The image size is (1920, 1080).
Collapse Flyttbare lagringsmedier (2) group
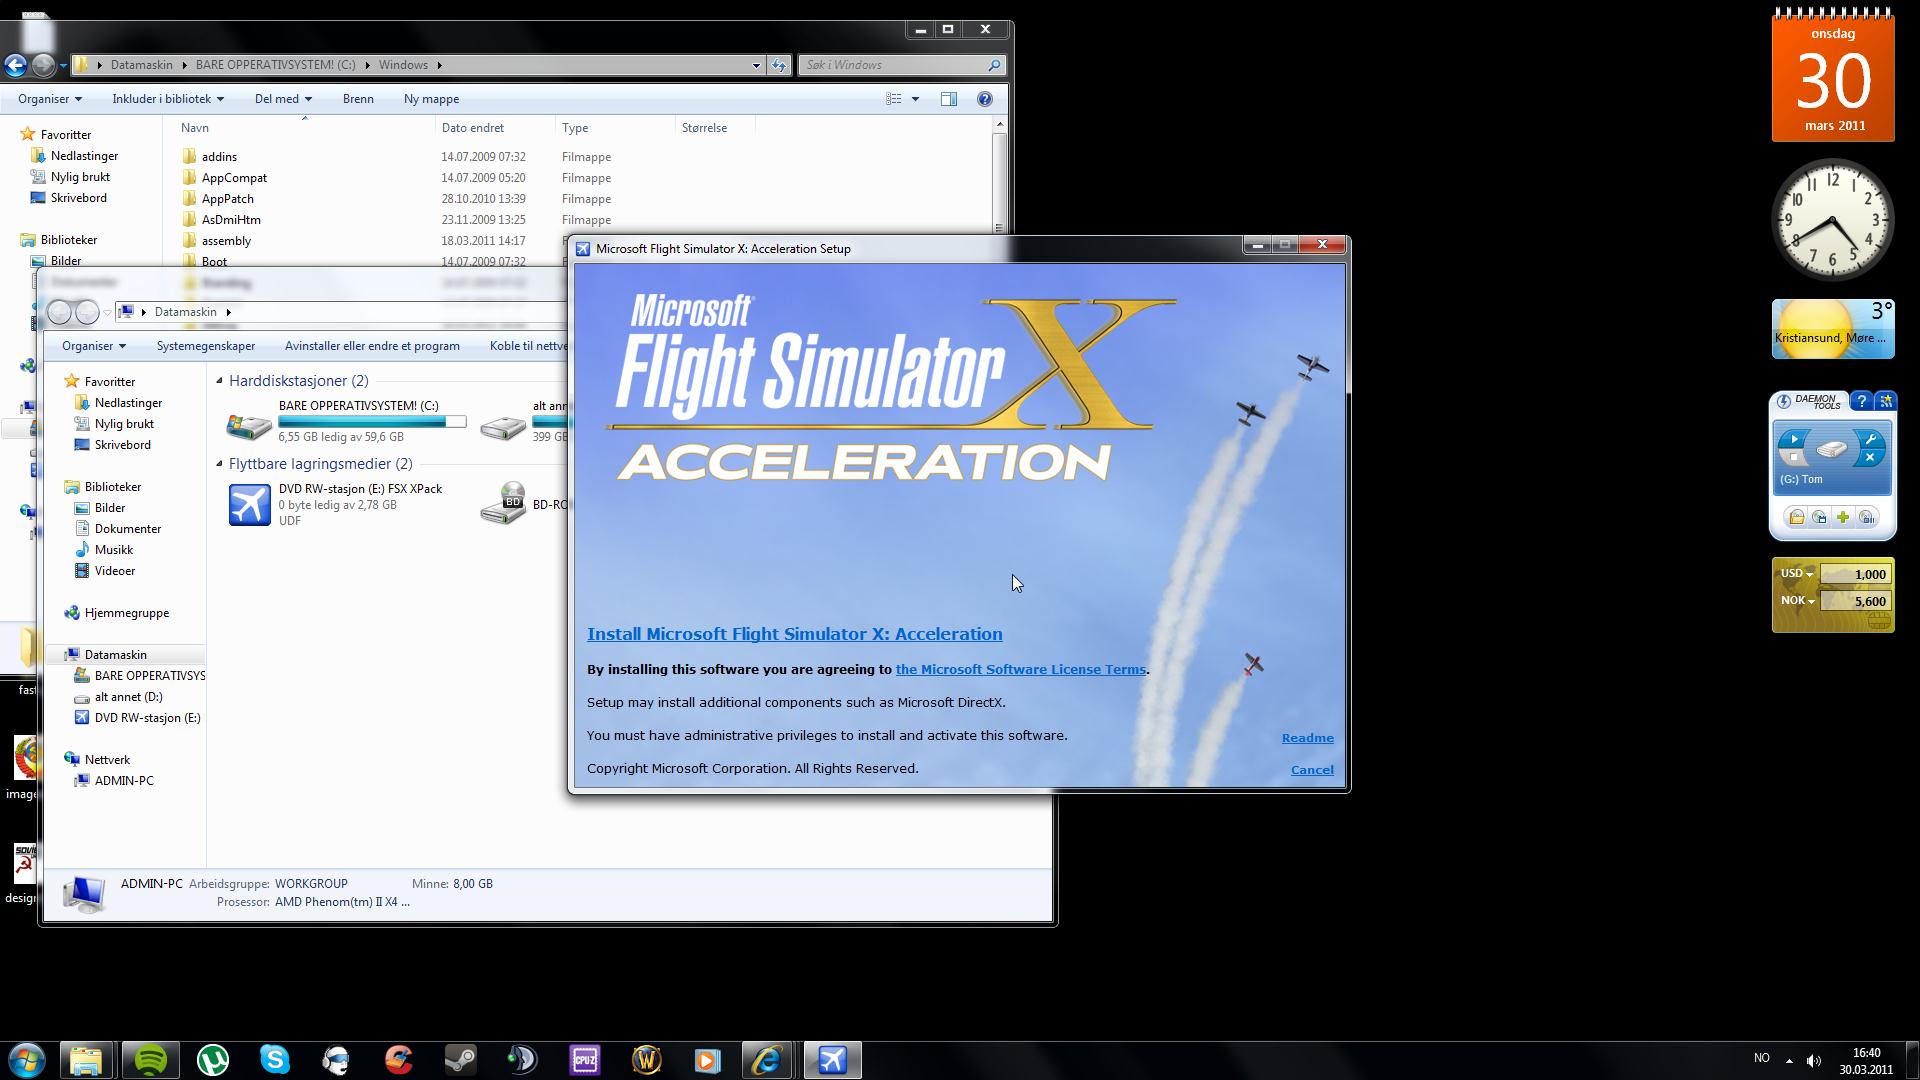pyautogui.click(x=220, y=464)
